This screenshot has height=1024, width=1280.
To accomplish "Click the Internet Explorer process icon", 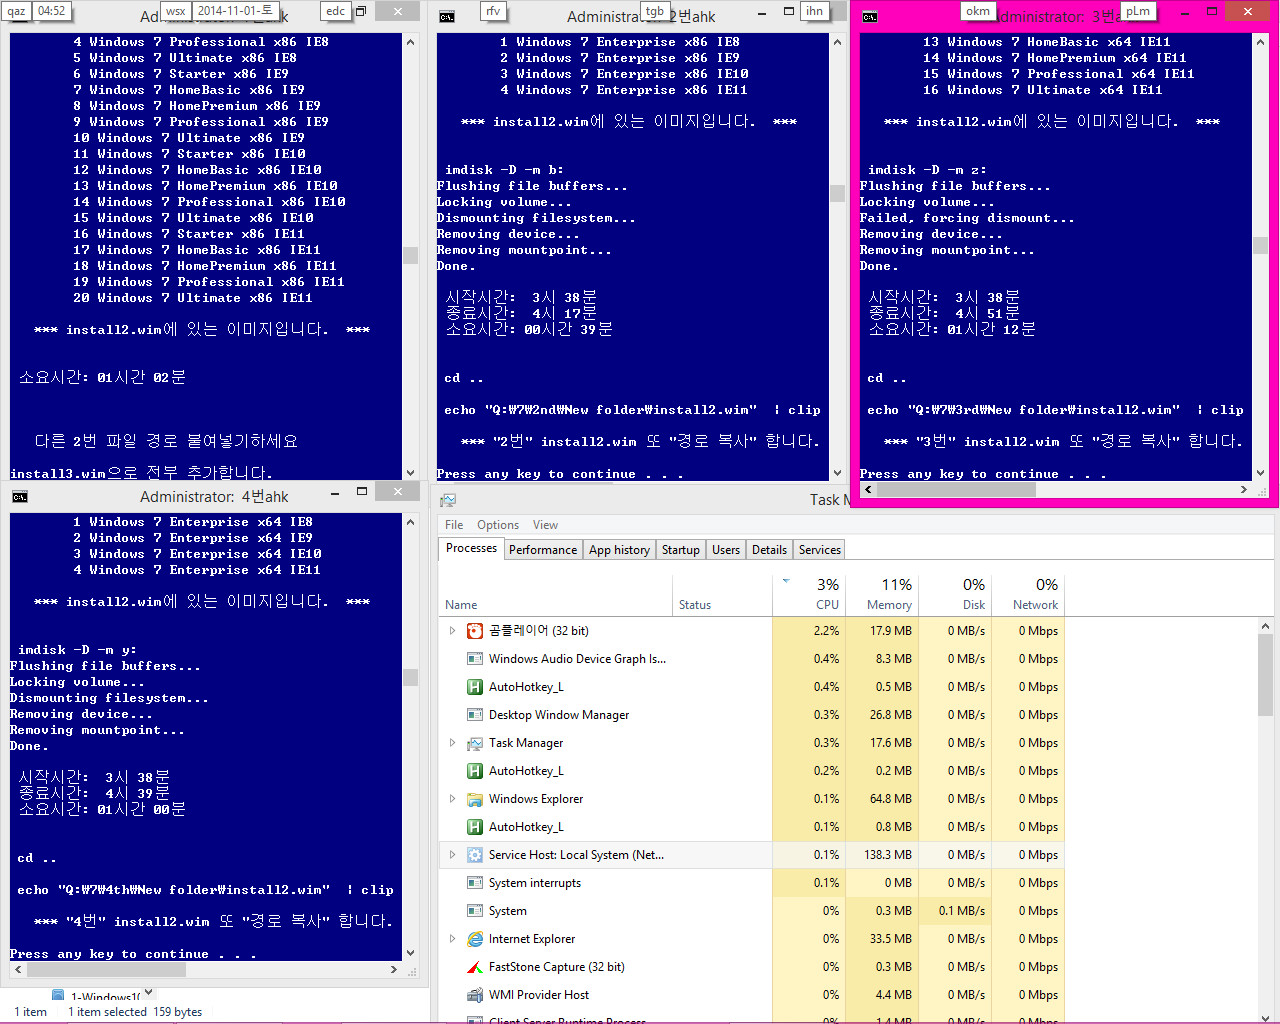I will [476, 939].
